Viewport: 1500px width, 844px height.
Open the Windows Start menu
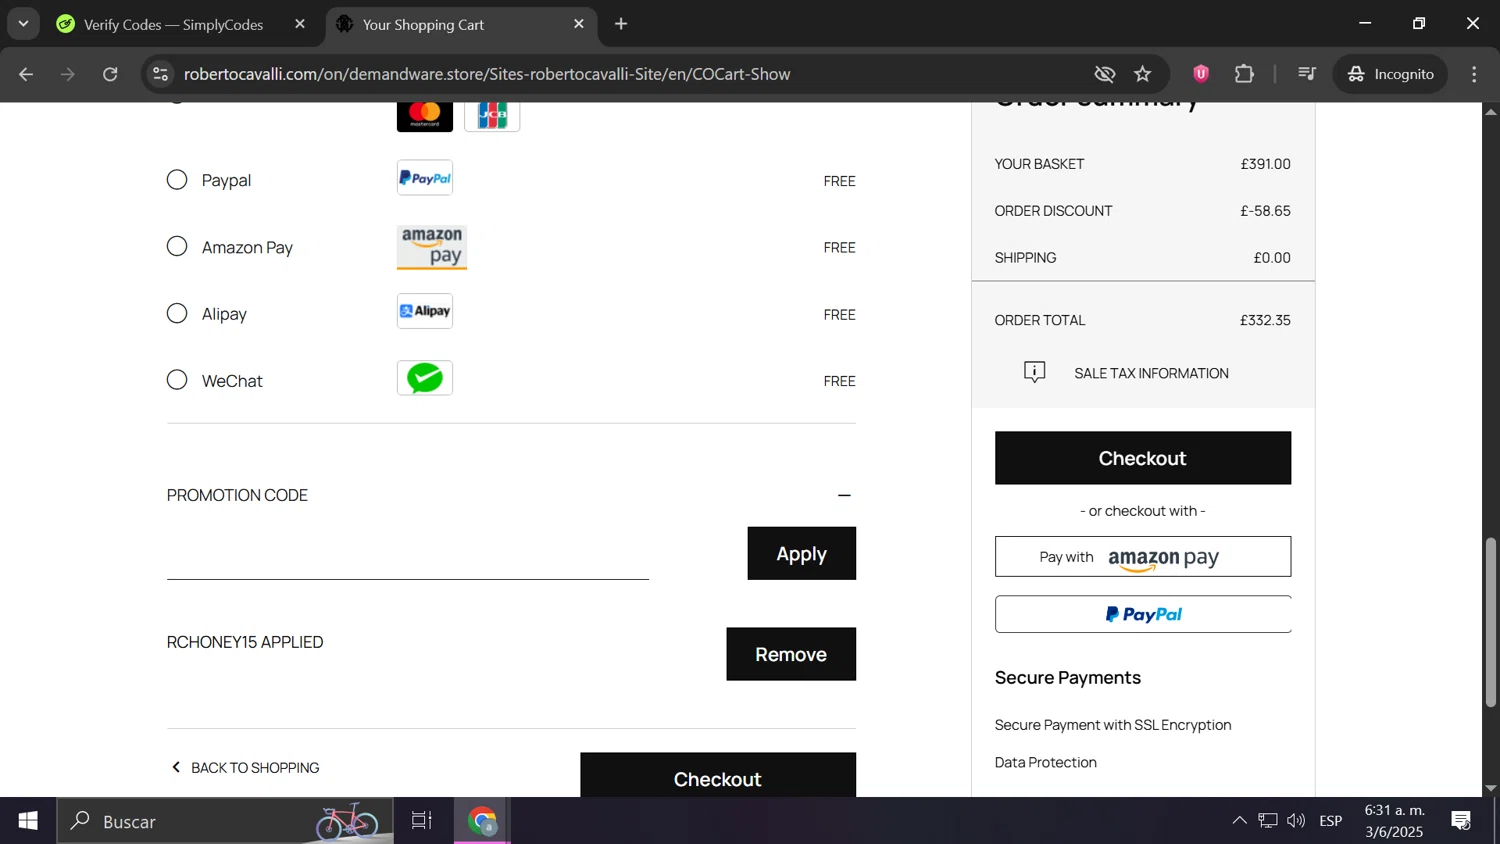pyautogui.click(x=28, y=821)
